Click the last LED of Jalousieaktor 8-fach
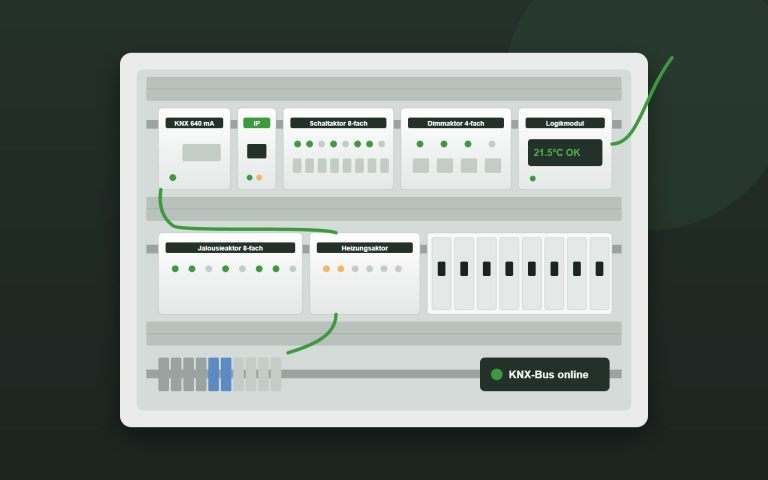The width and height of the screenshot is (768, 480). 292,269
